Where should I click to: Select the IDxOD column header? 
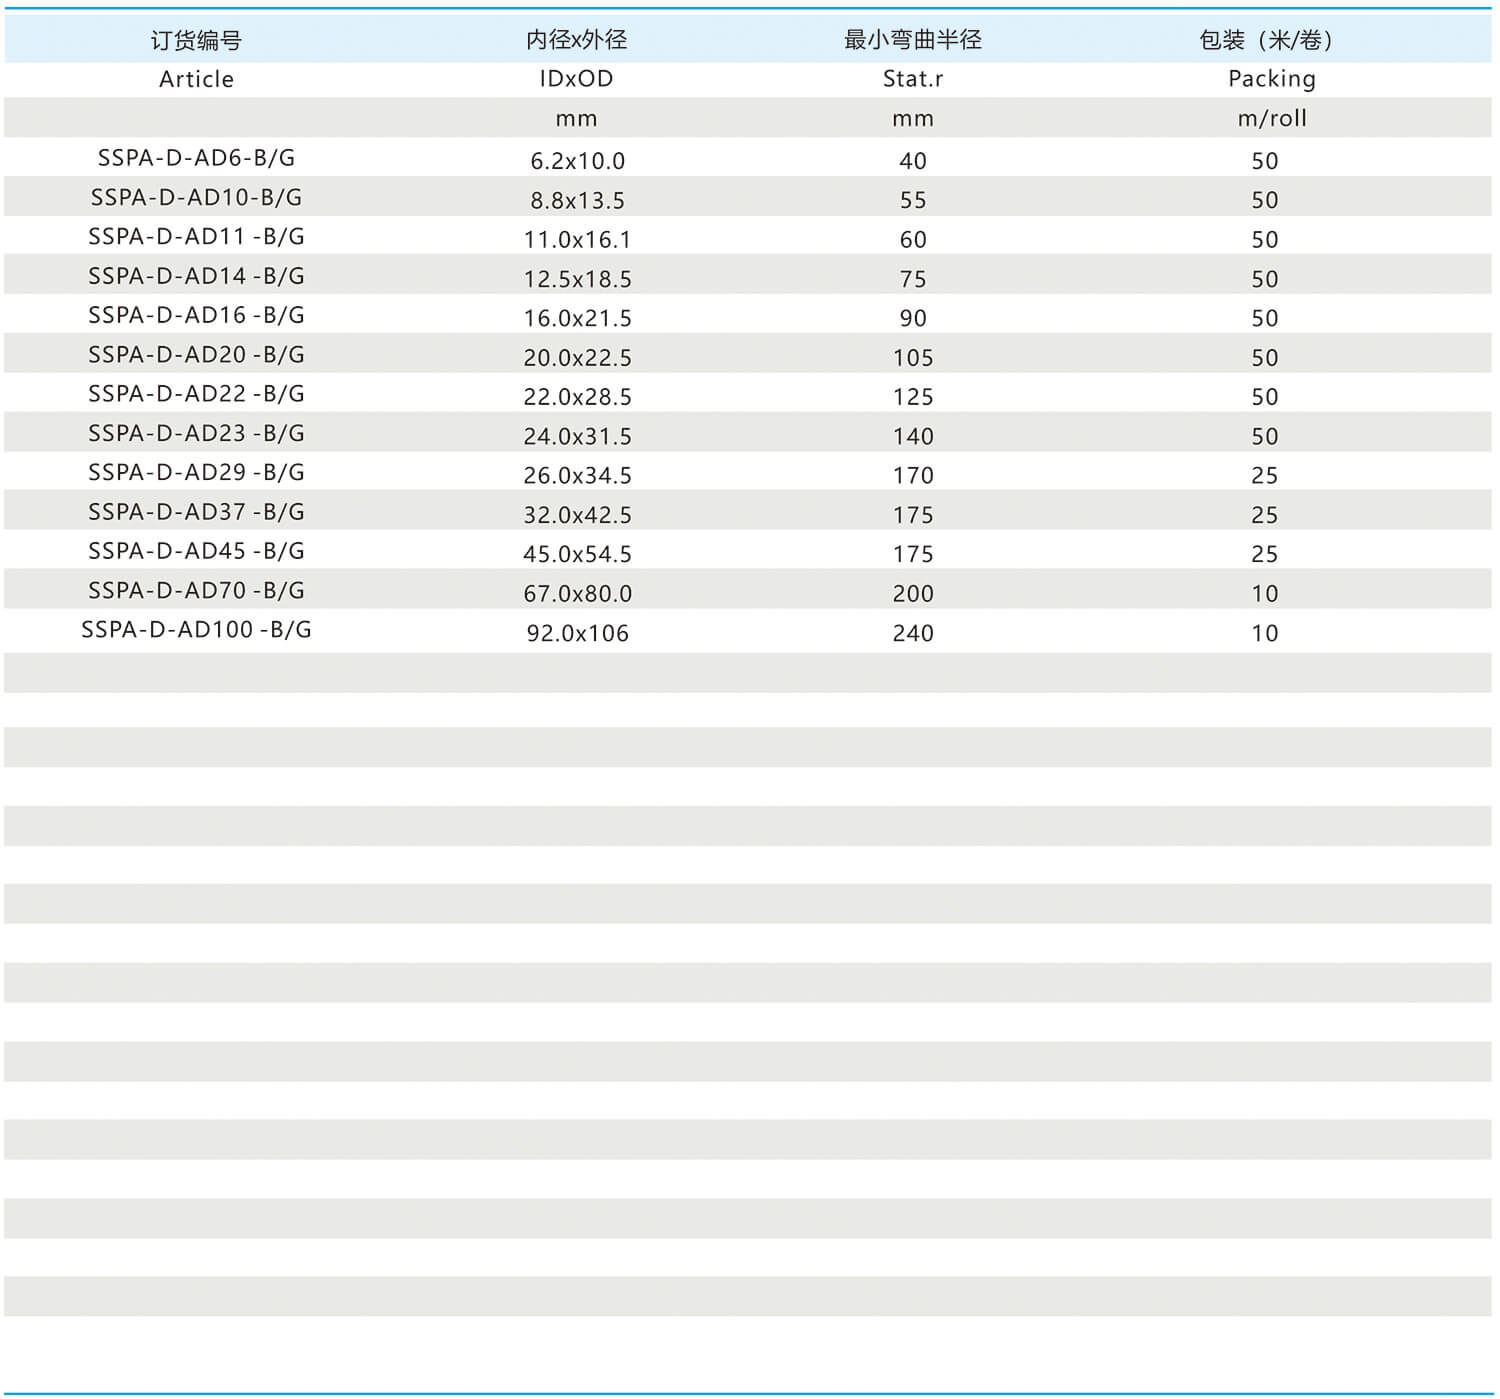point(576,79)
